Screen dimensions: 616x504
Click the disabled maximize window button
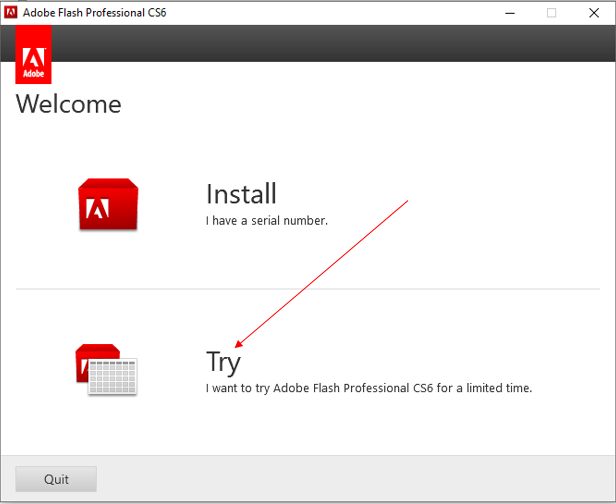click(552, 13)
